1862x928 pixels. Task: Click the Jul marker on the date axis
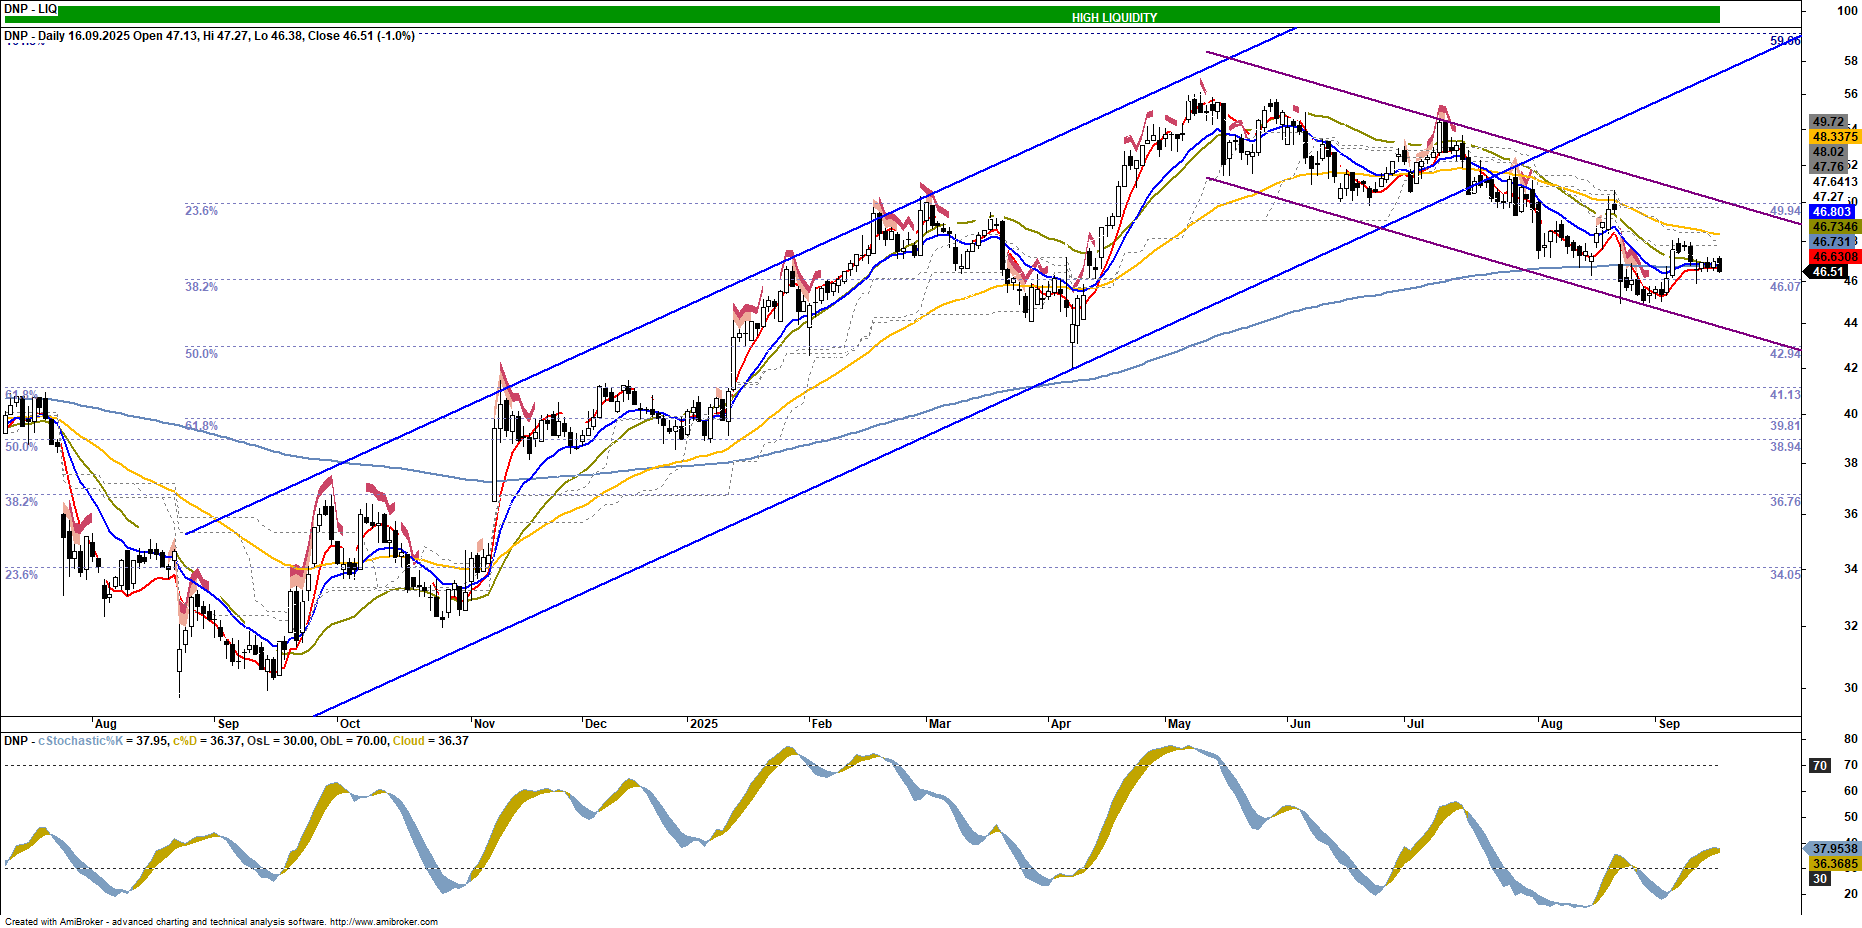coord(1415,724)
